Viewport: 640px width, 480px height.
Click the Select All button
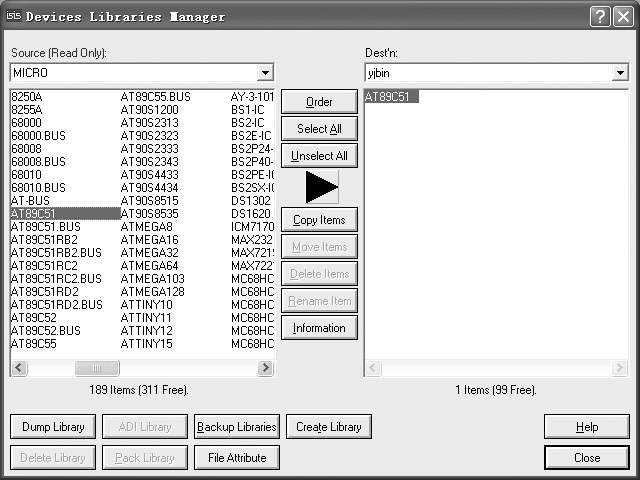pos(319,129)
